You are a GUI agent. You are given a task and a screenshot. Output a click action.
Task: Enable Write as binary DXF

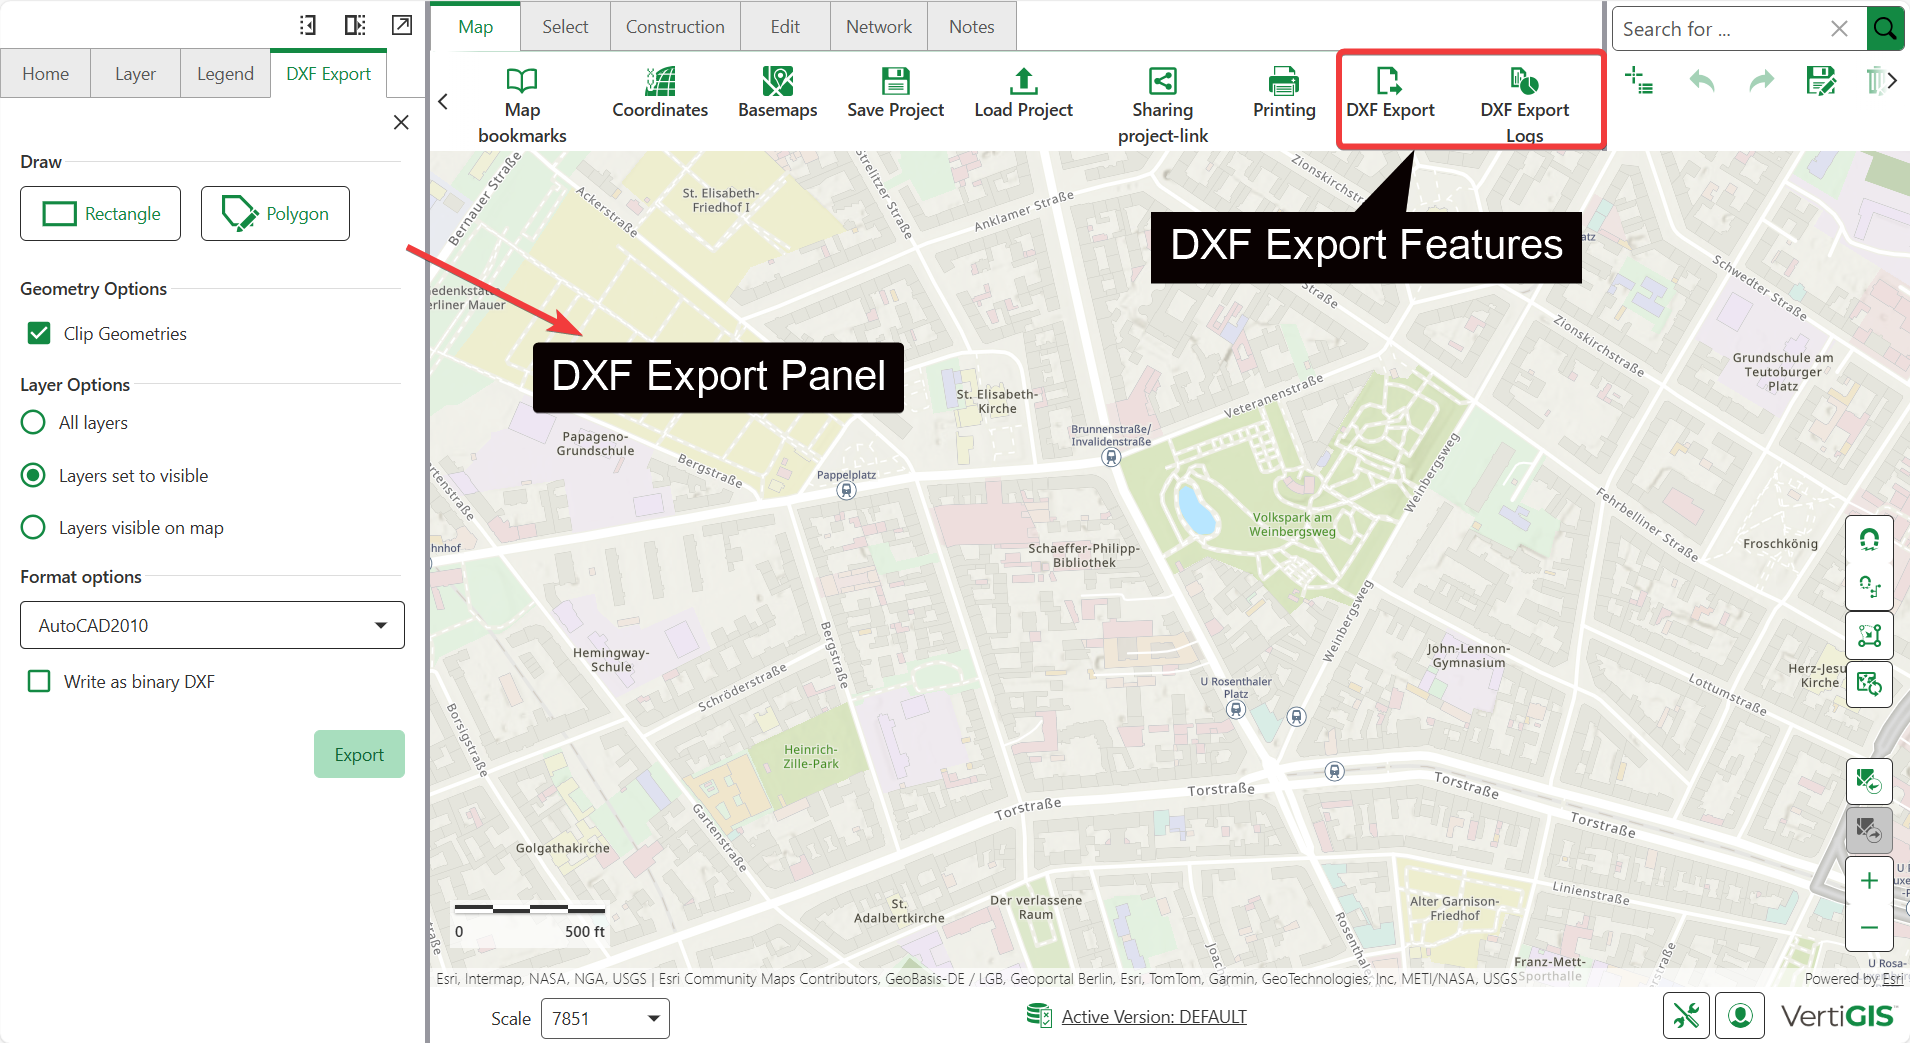(39, 681)
